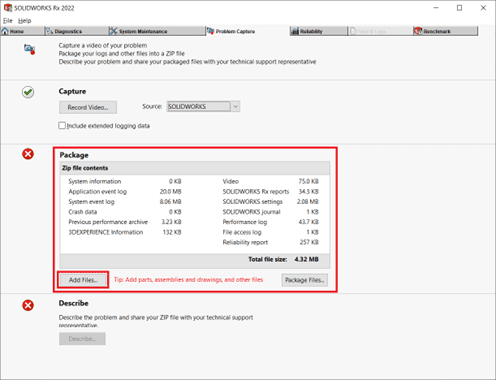
Task: Click the red X Describe status icon
Action: (28, 305)
